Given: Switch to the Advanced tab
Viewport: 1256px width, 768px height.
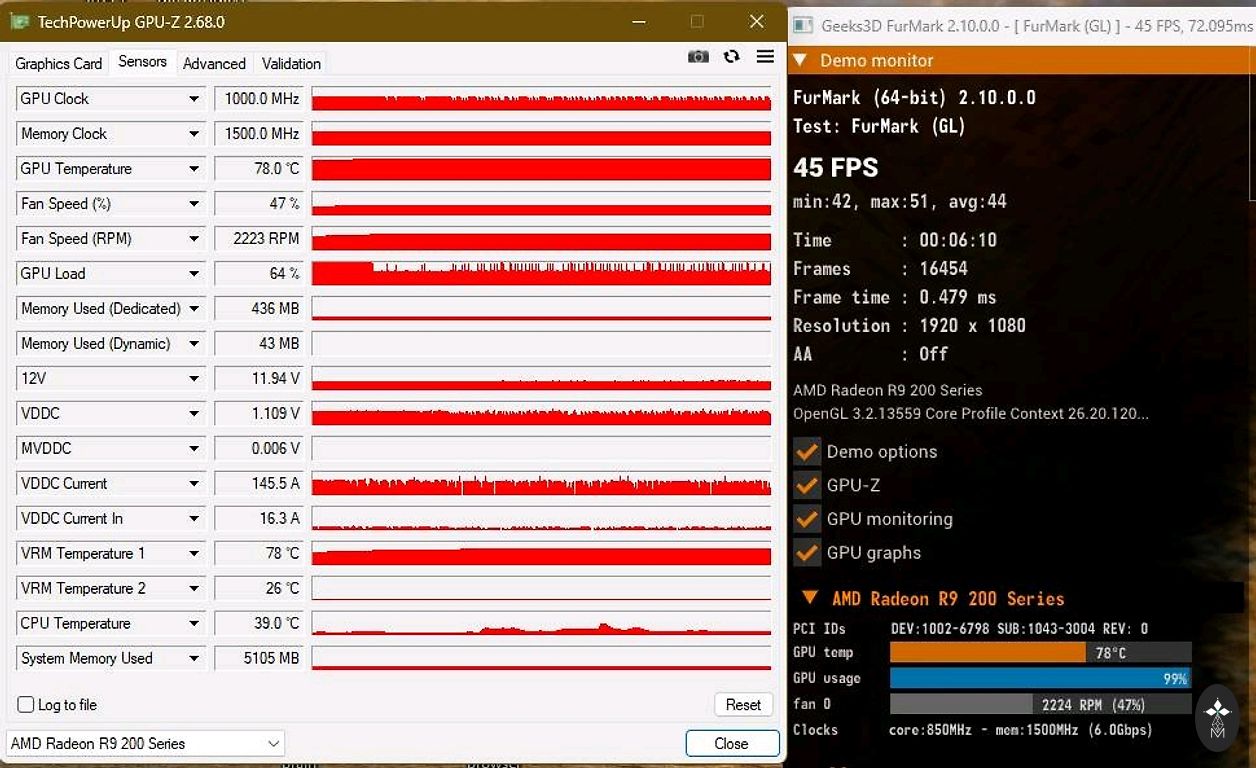Looking at the screenshot, I should [214, 63].
